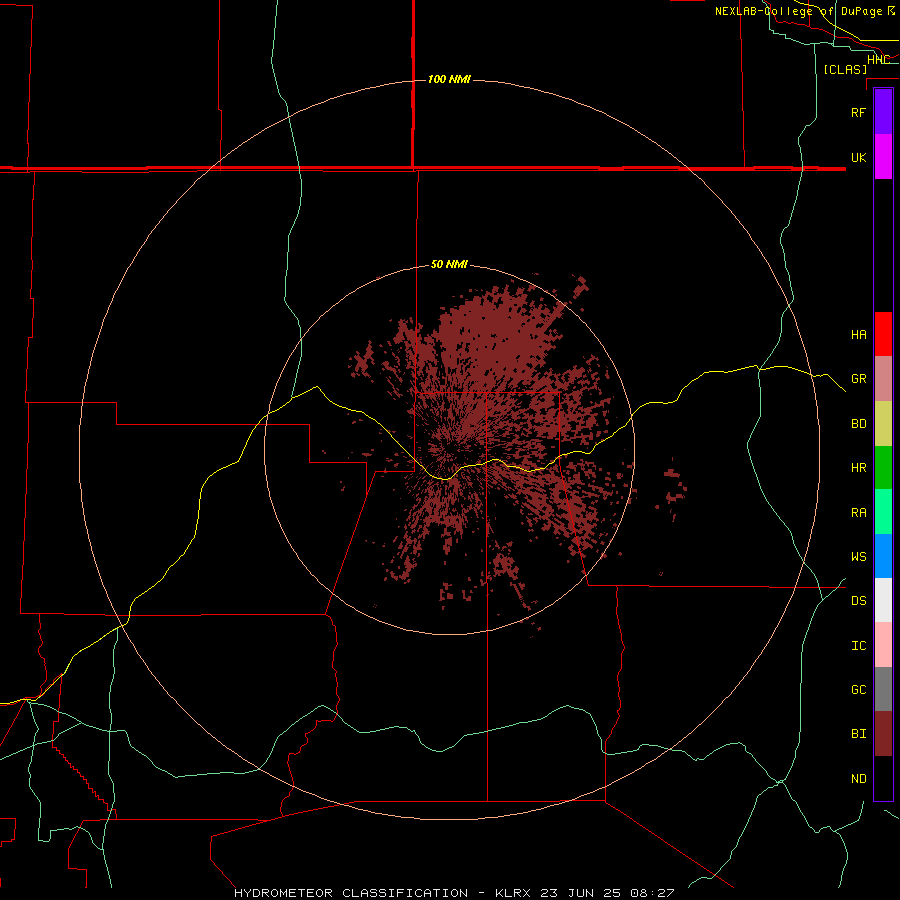Click the WS legend label
The height and width of the screenshot is (900, 900).
coord(859,557)
